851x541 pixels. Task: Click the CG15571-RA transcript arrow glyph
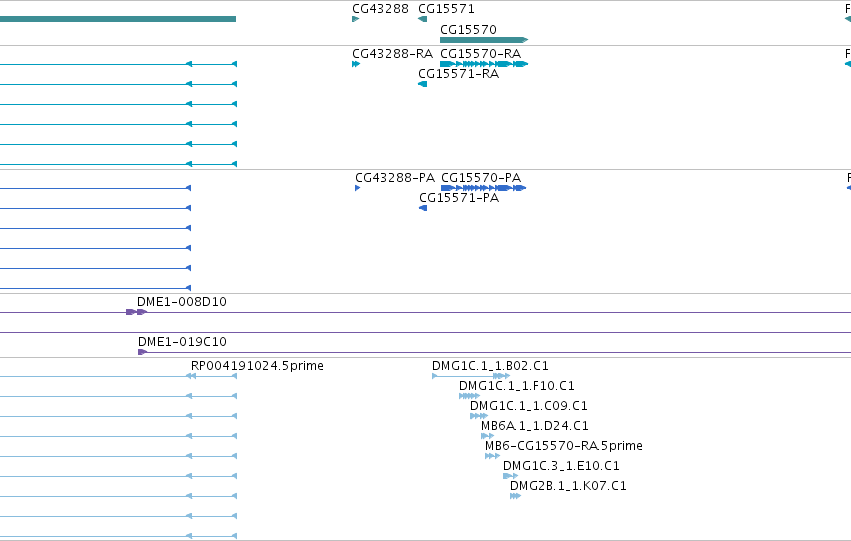pos(422,84)
